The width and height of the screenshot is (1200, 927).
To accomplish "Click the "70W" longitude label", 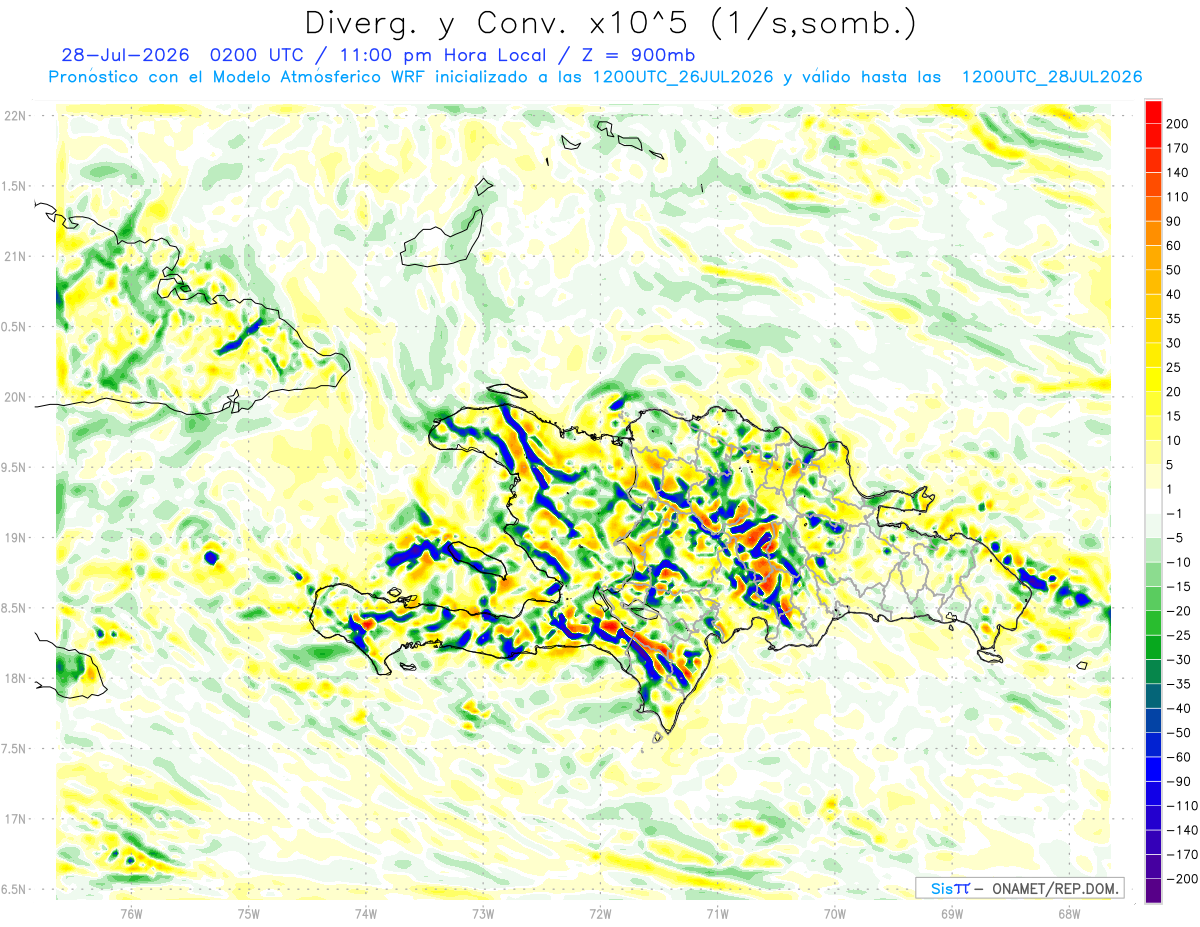I will pos(834,913).
